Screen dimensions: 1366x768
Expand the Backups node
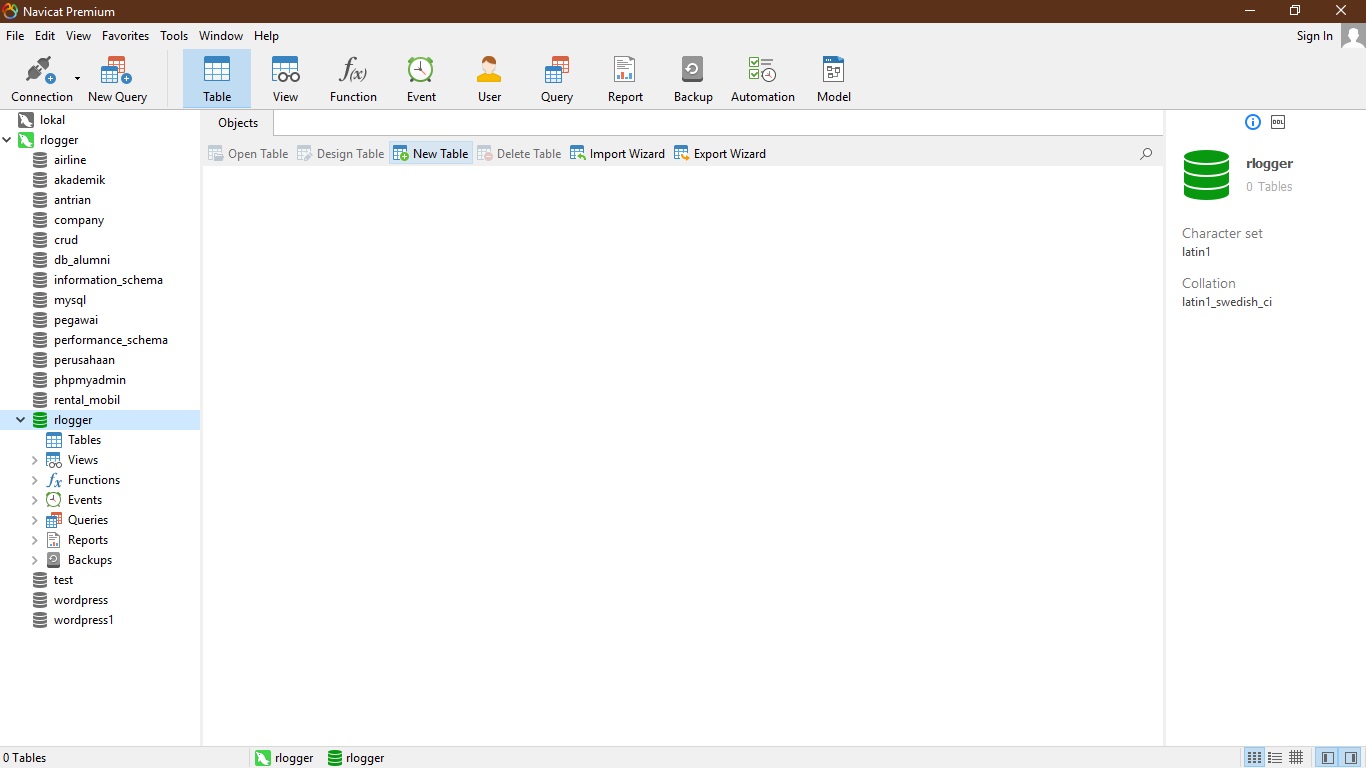pos(34,560)
